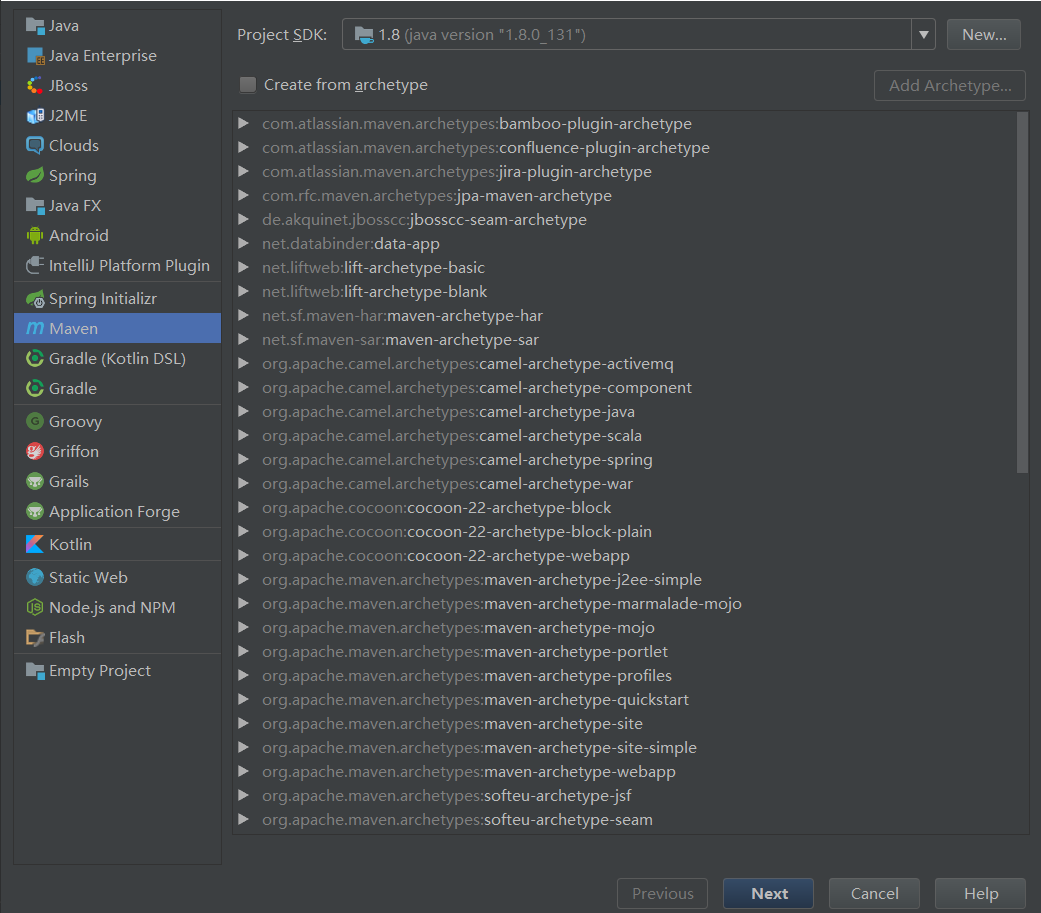The image size is (1041, 913).
Task: Select cocoon-22-archetype-block-plain entry
Action: (457, 532)
